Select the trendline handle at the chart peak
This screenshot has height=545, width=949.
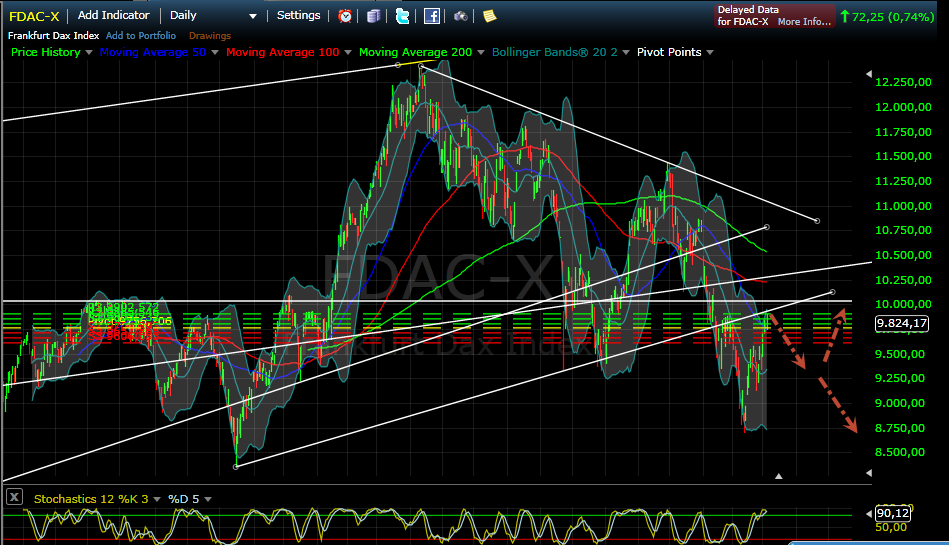tap(421, 66)
